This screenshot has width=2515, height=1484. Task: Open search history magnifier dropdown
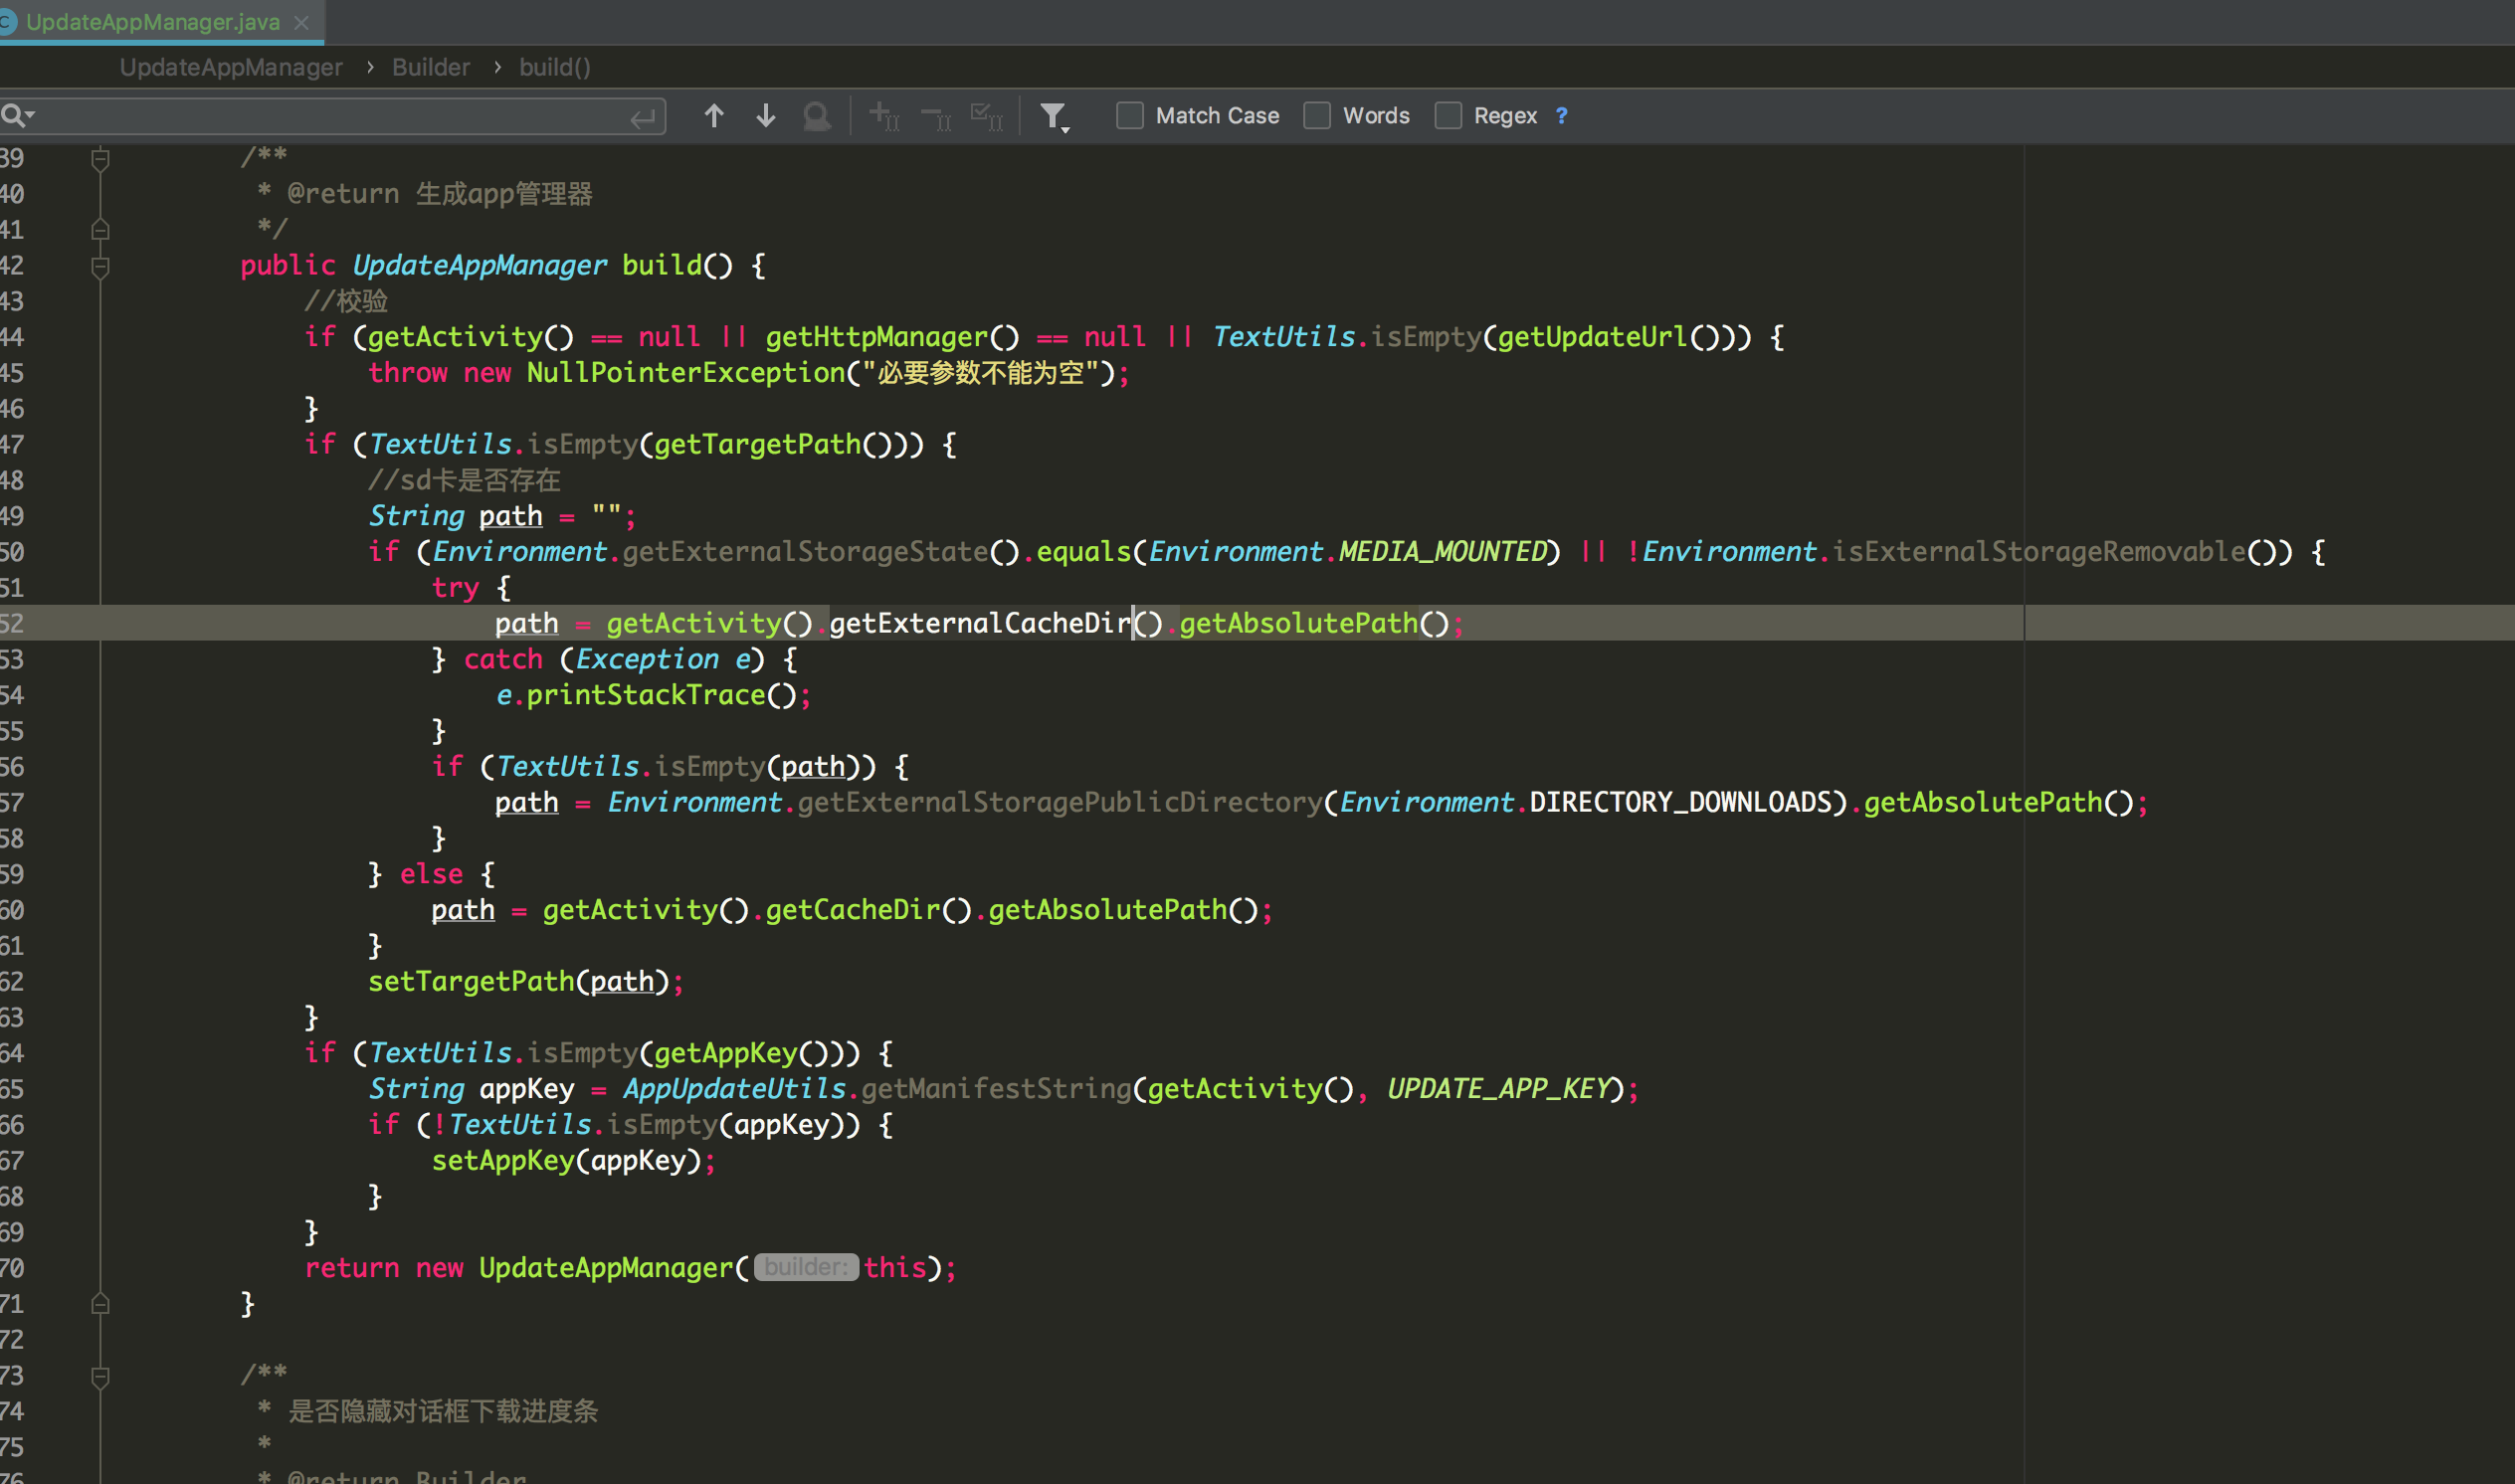click(x=18, y=116)
